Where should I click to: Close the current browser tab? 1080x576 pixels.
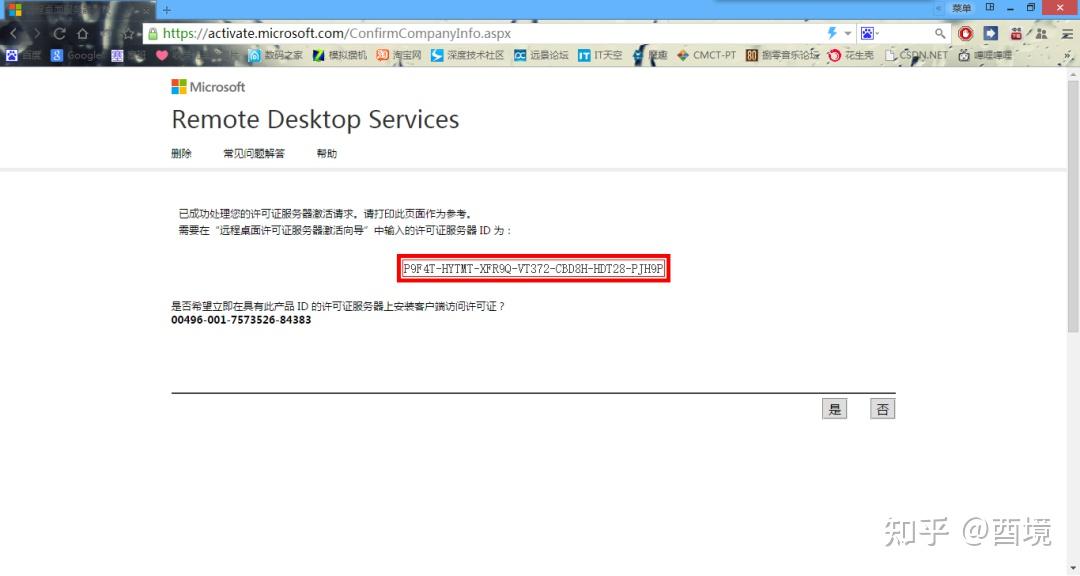[x=146, y=10]
